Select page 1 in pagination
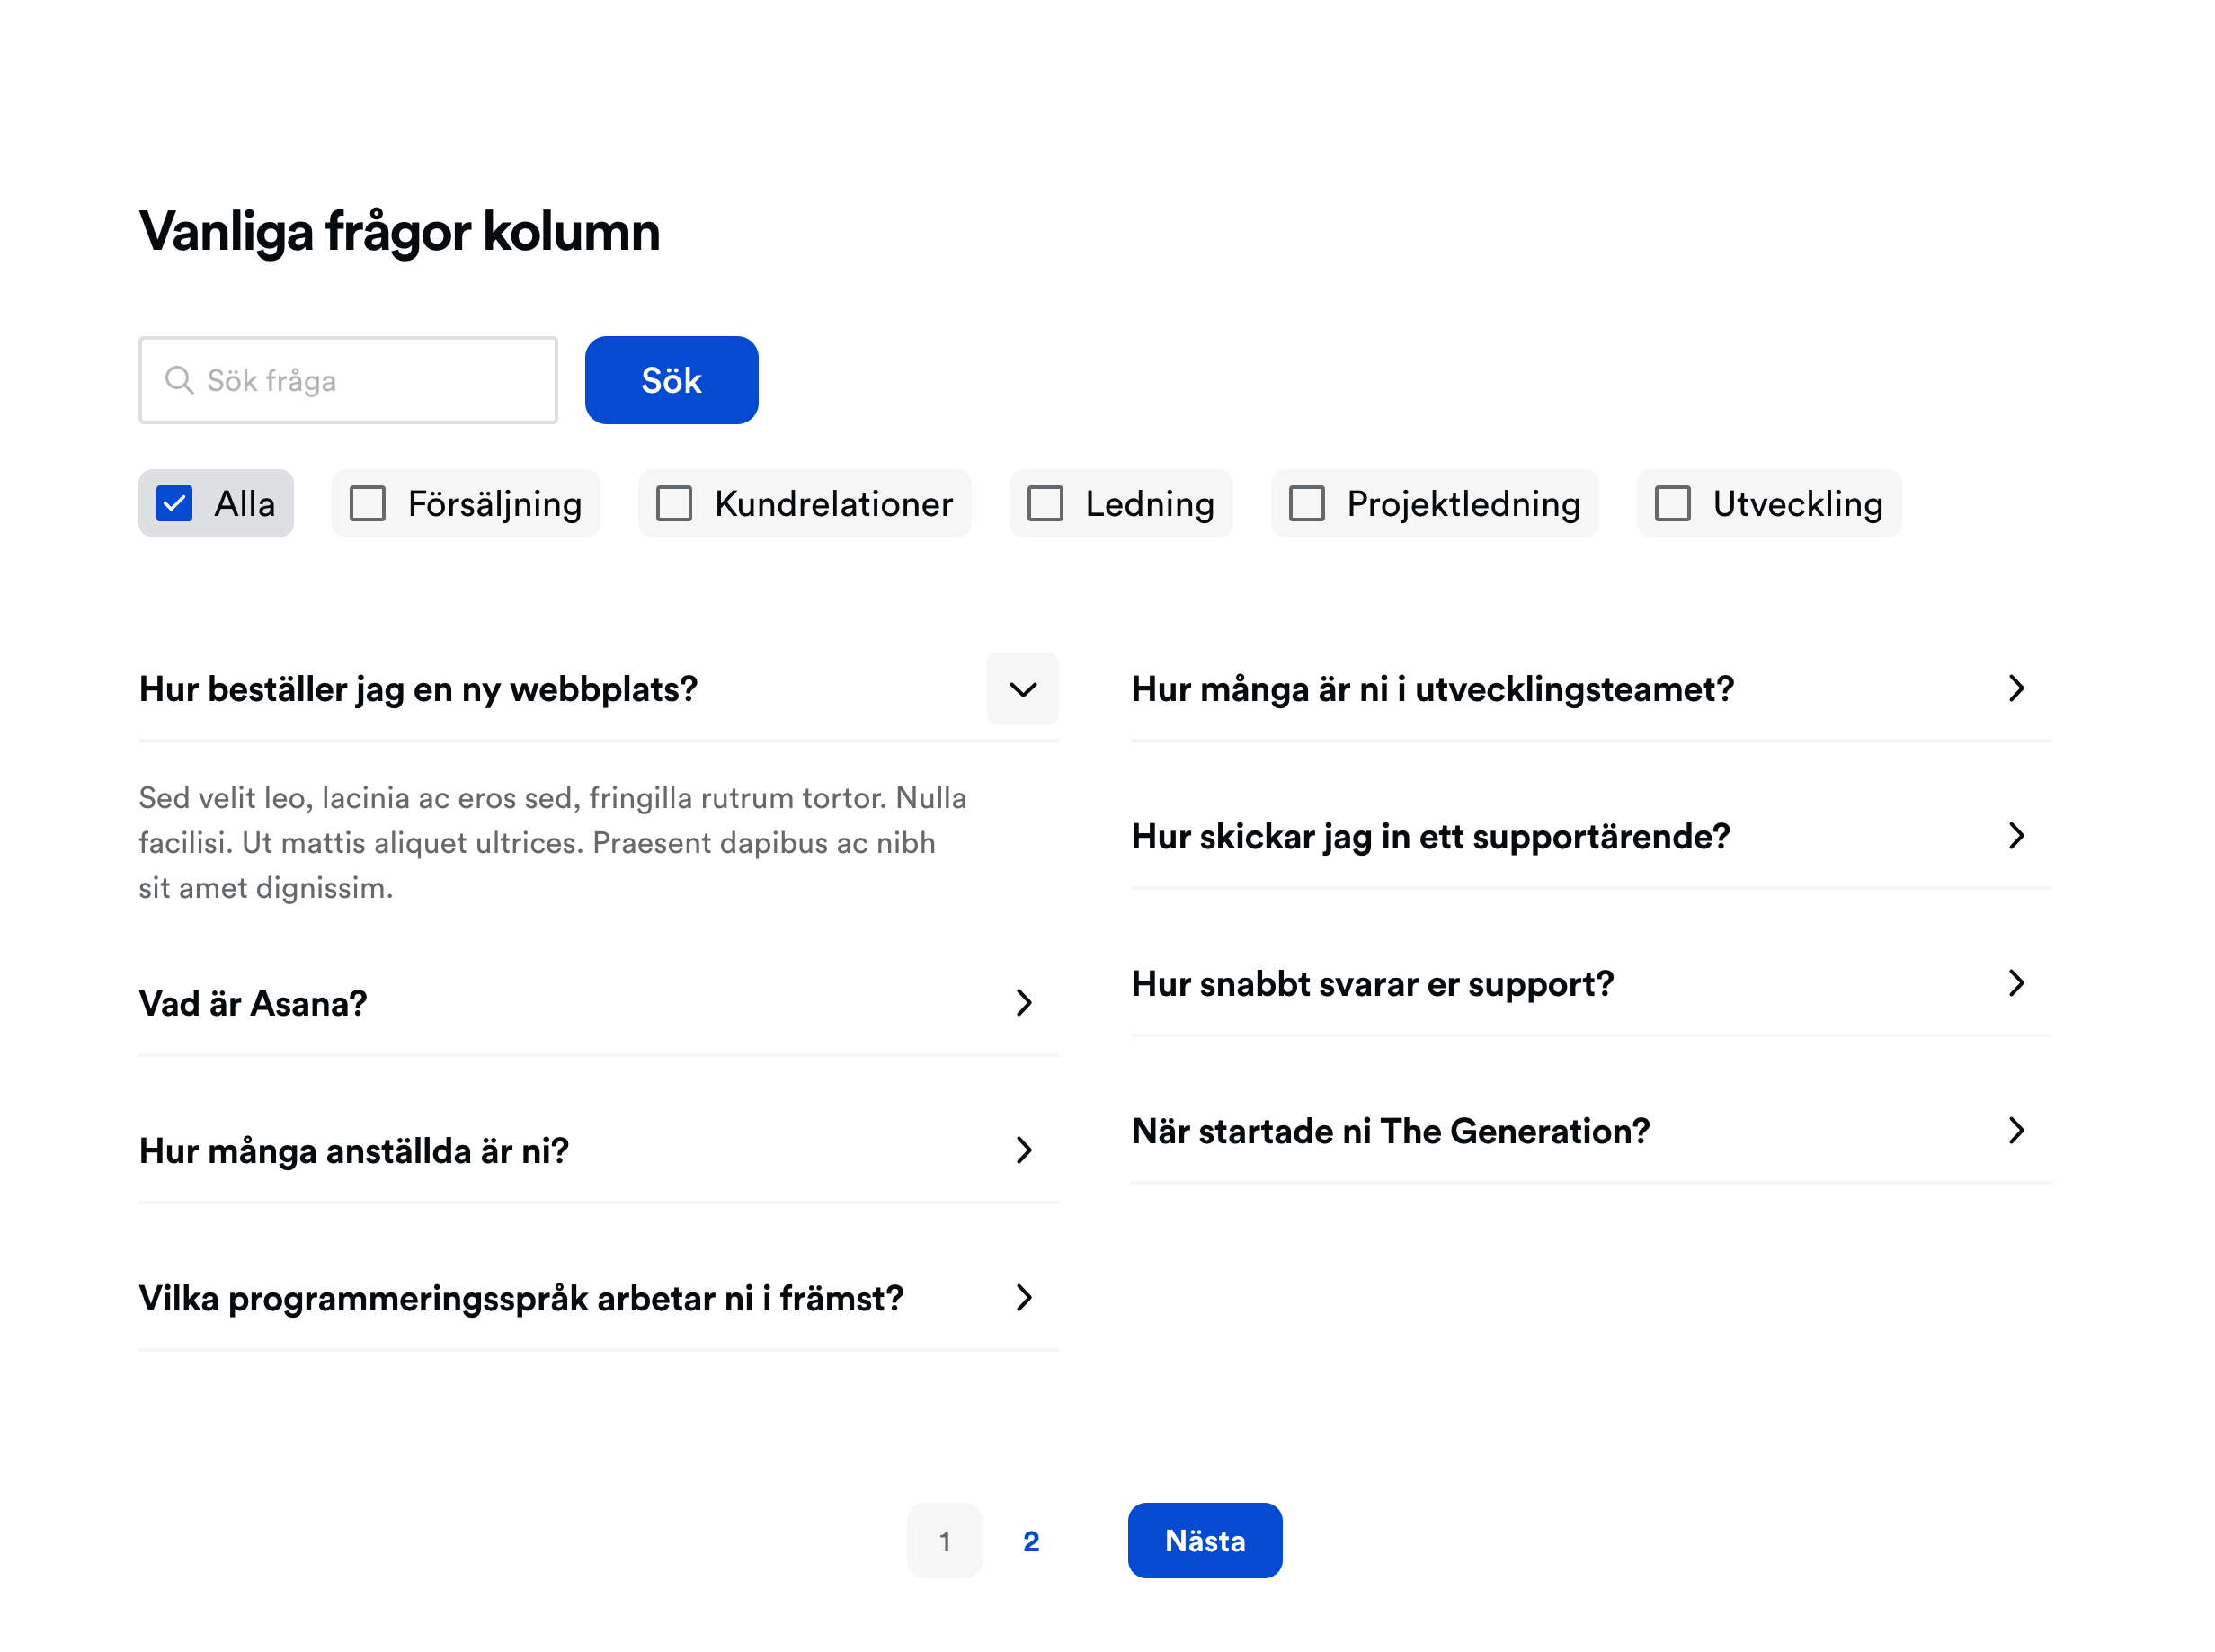 click(944, 1541)
